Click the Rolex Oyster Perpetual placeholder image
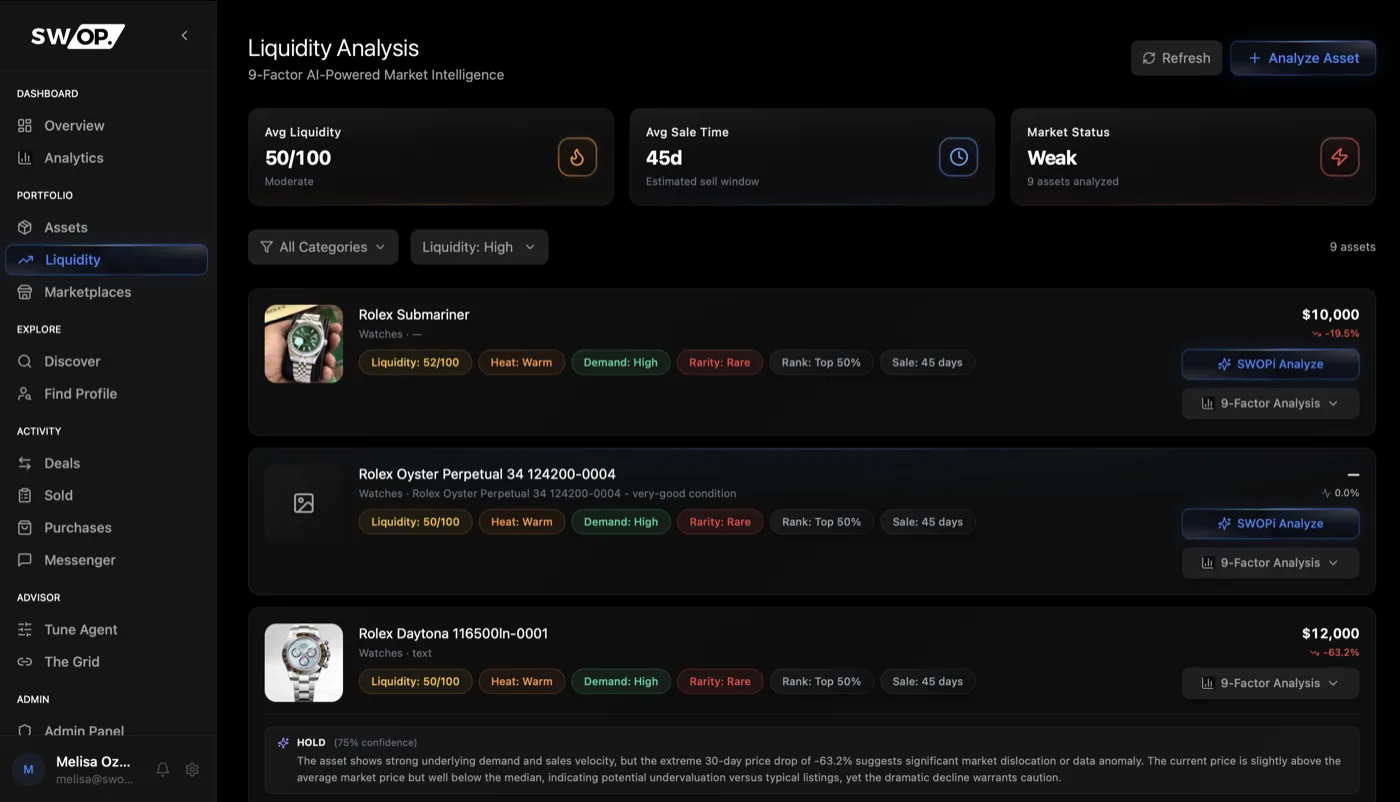Viewport: 1400px width, 802px height. point(304,503)
